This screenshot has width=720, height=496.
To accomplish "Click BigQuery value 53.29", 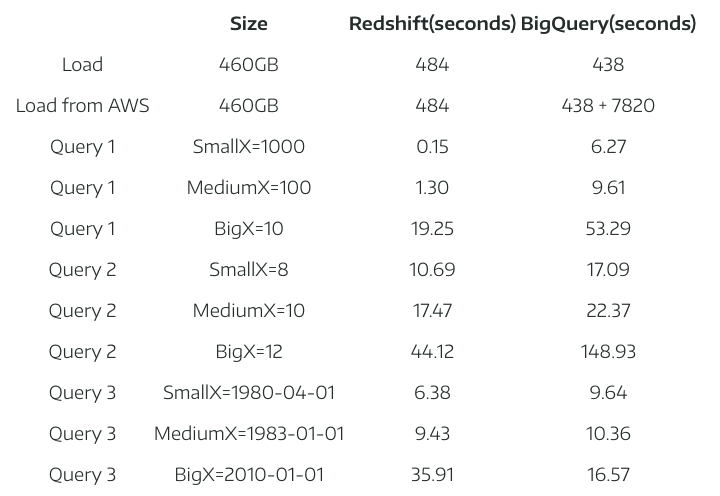I will point(608,229).
